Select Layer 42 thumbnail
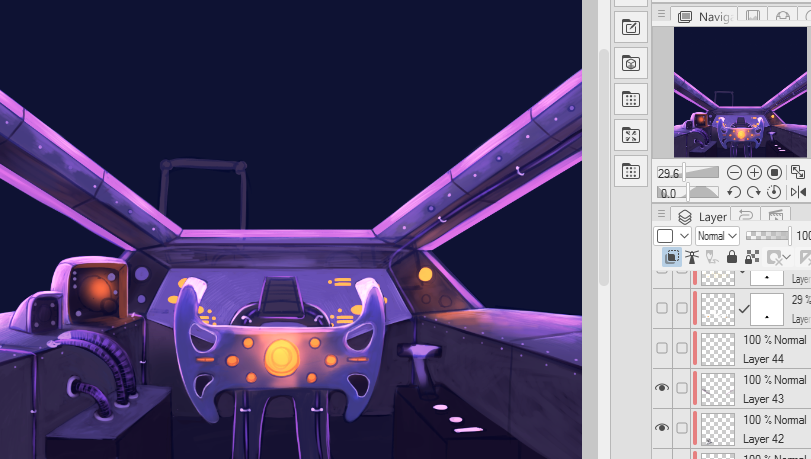The image size is (811, 459). point(717,428)
